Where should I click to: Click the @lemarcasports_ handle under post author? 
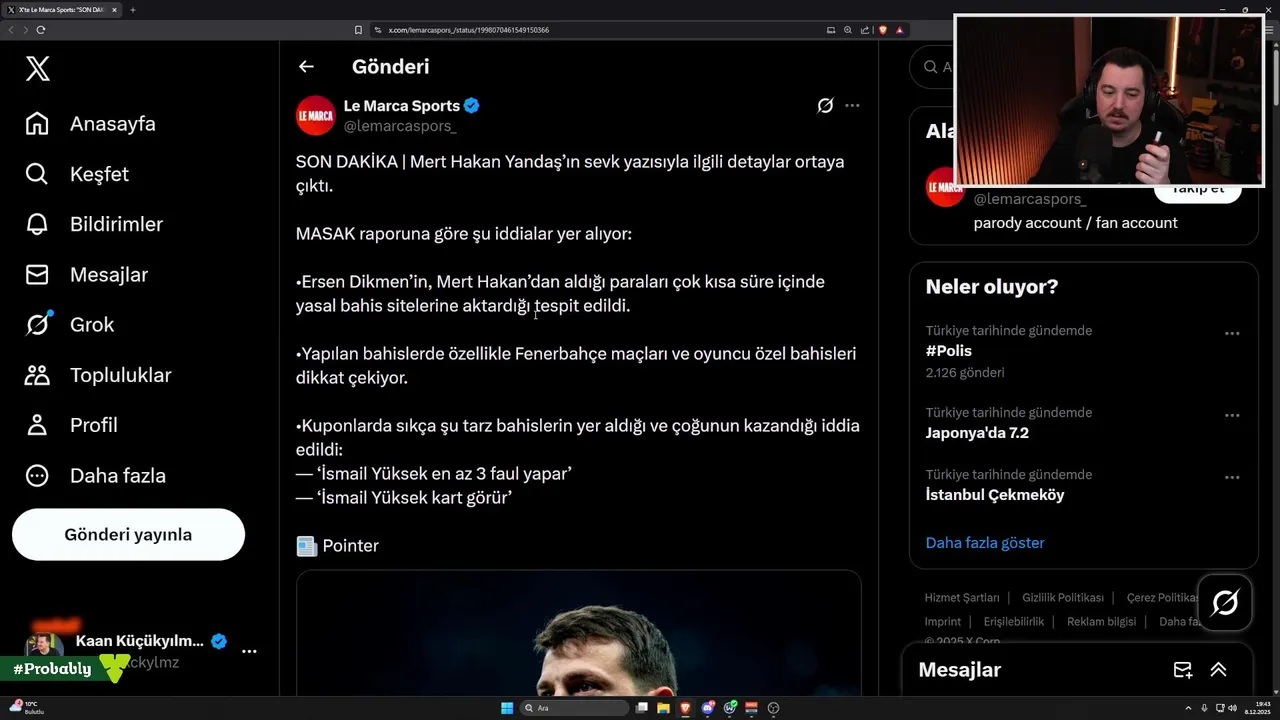click(400, 126)
